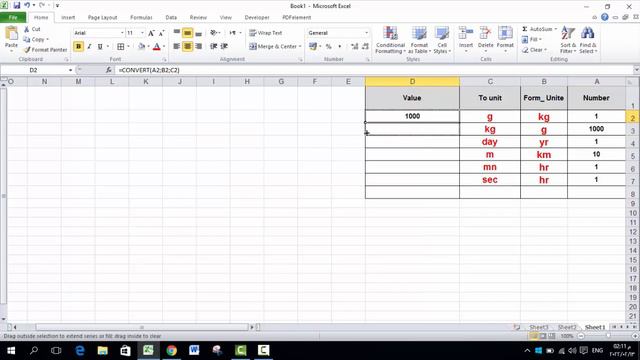
Task: Switch to Normal view in status bar
Action: click(x=533, y=336)
